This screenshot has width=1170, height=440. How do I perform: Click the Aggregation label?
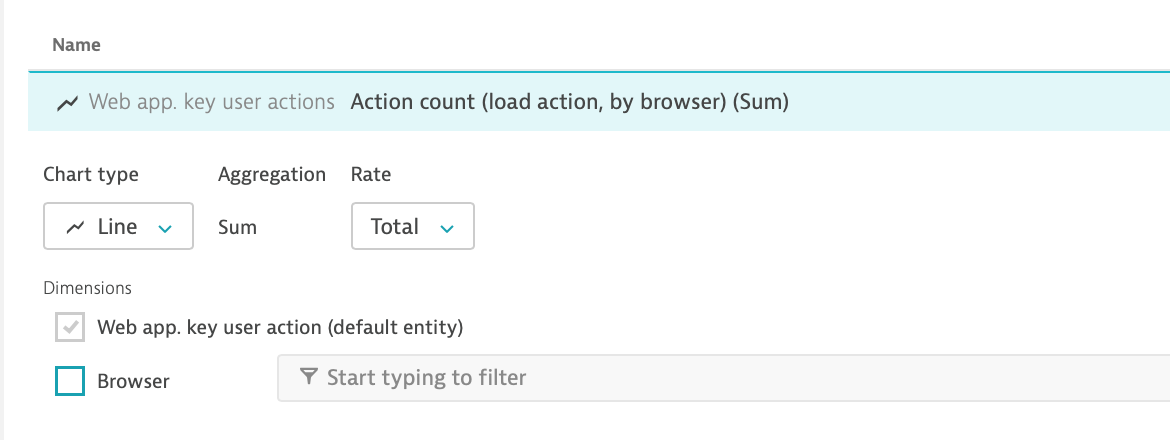coord(272,174)
